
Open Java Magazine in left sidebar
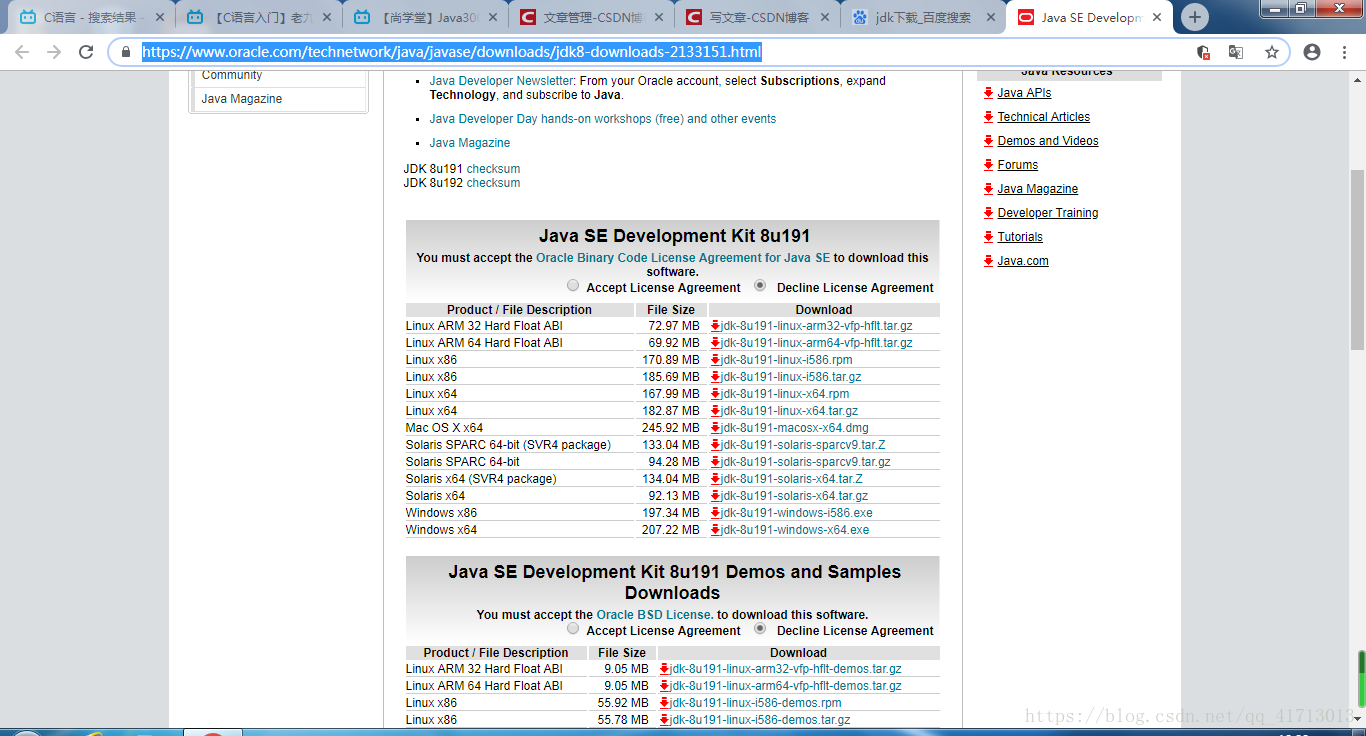pos(242,99)
